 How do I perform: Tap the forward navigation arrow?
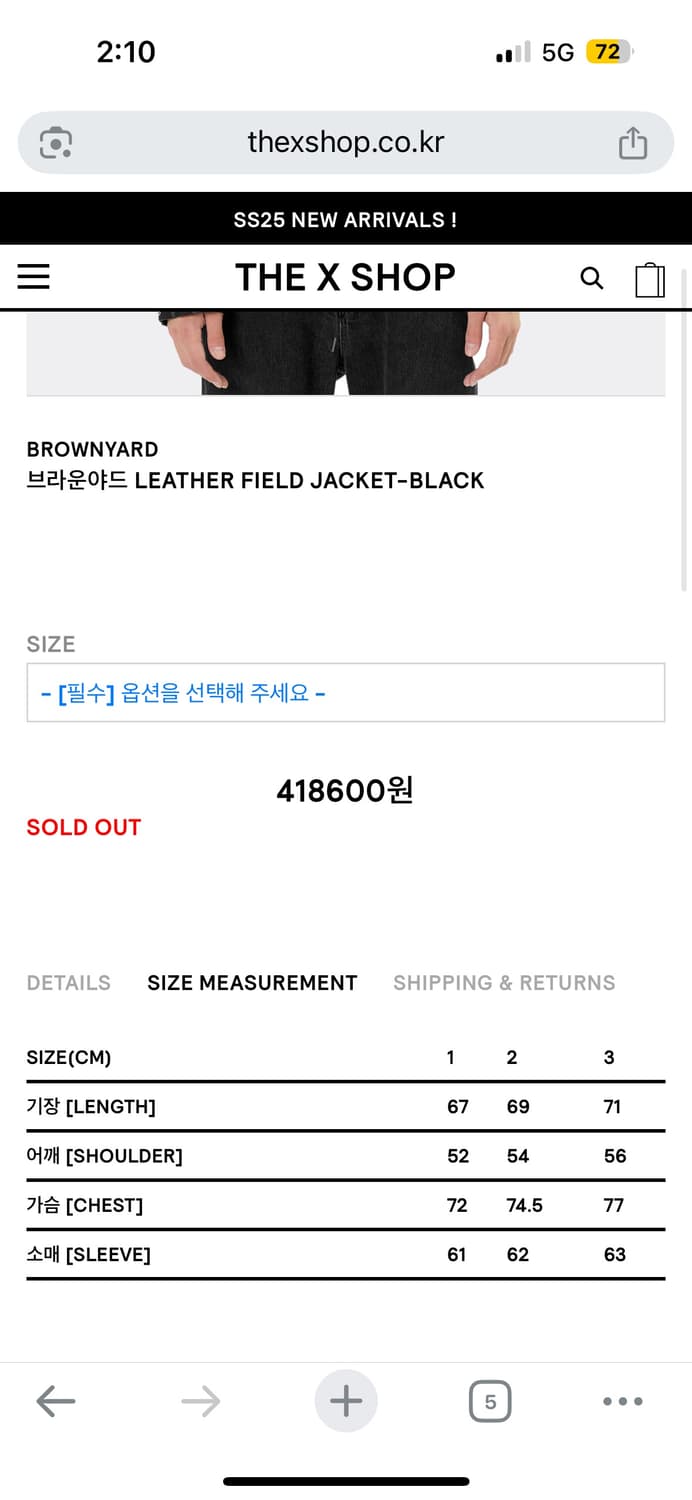point(201,1401)
